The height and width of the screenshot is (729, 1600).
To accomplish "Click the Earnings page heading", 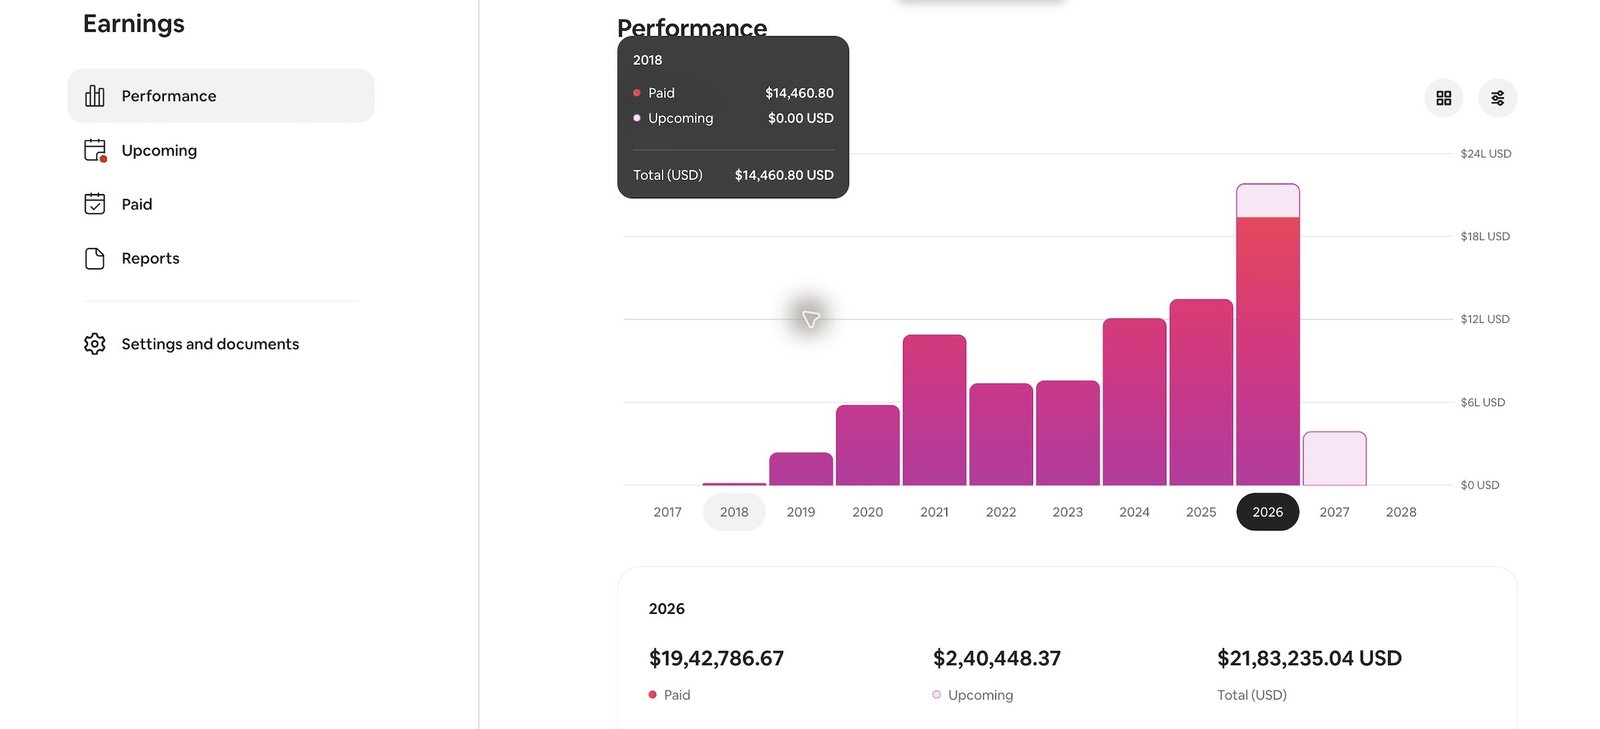I will click(x=134, y=24).
